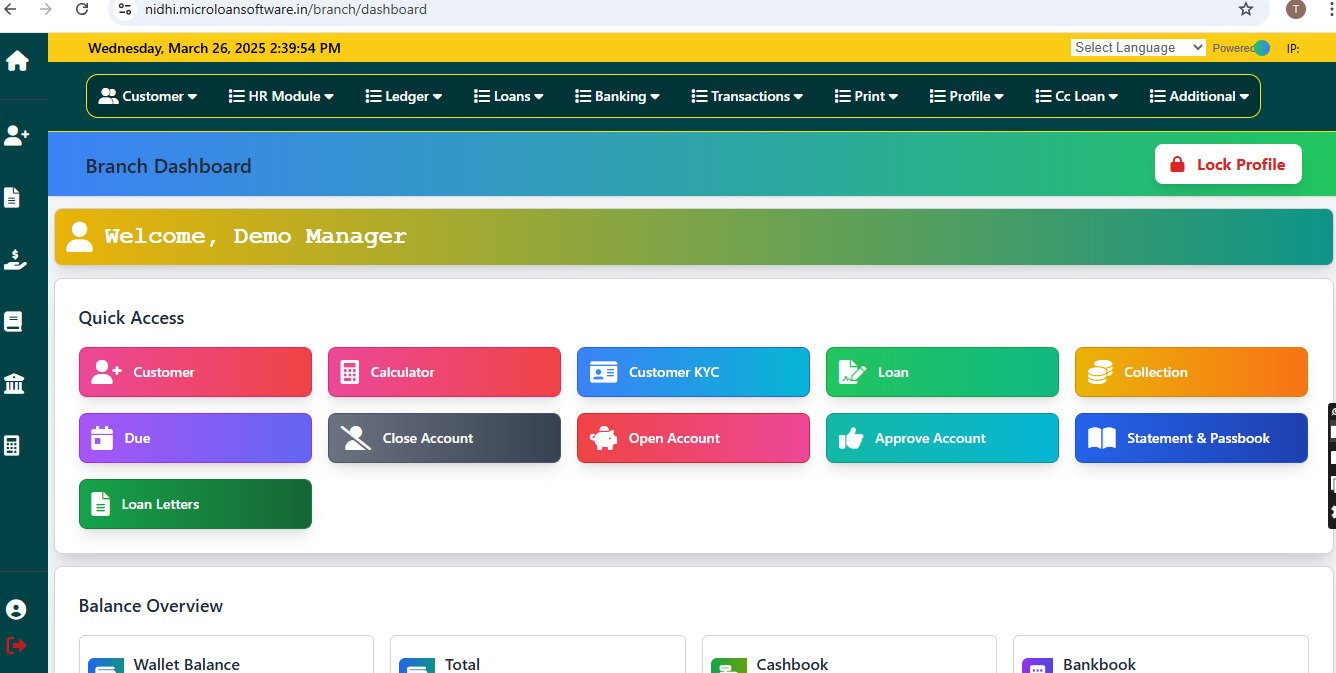This screenshot has height=673, width=1336.
Task: Click the add-customer icon in the sidebar
Action: 14,135
